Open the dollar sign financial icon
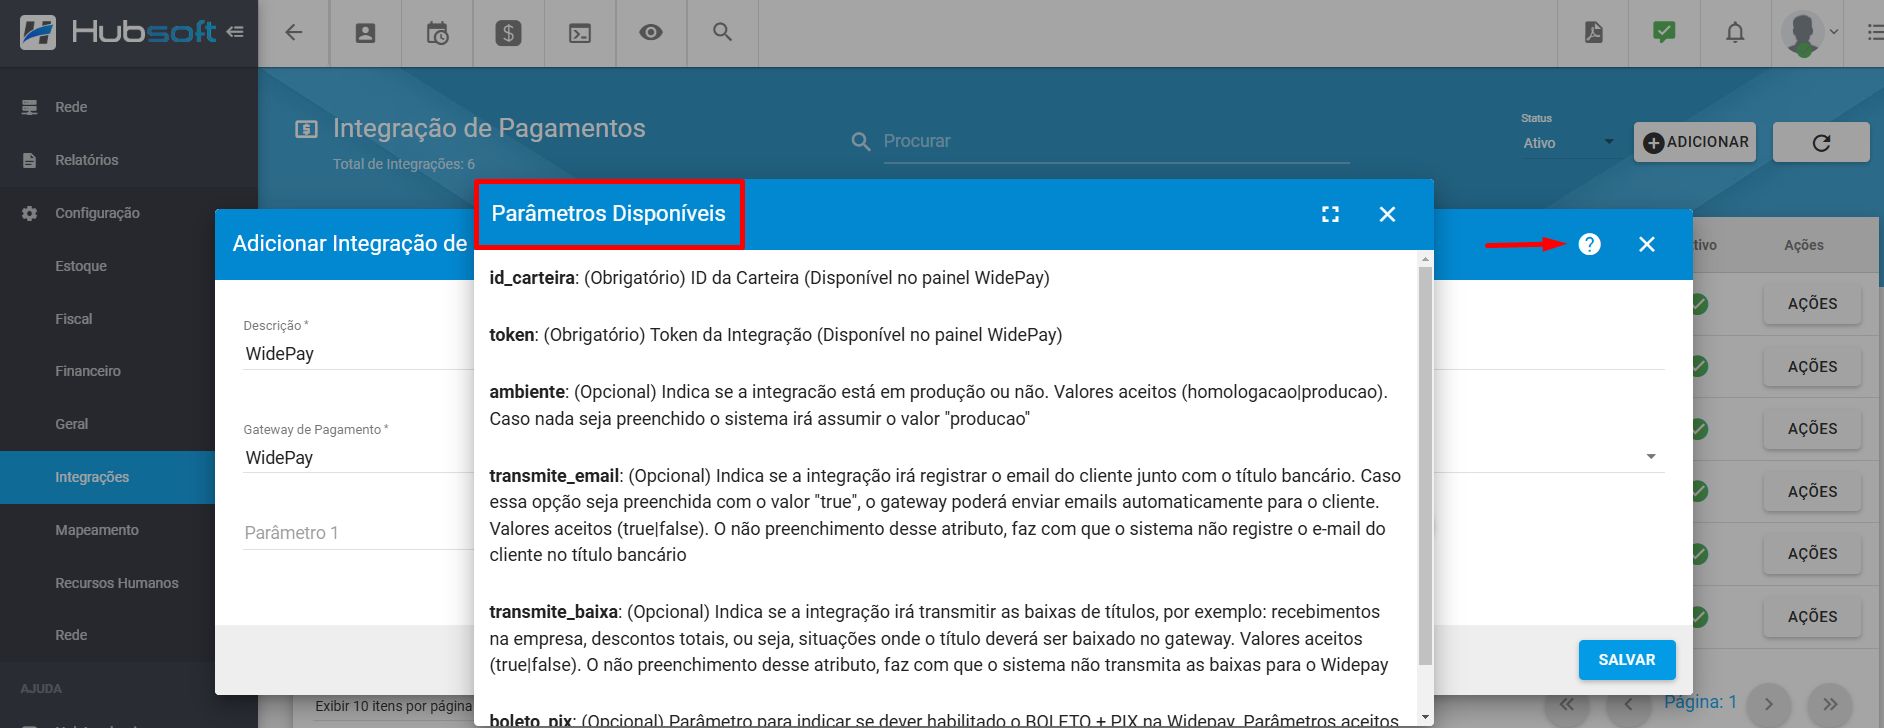 (509, 33)
